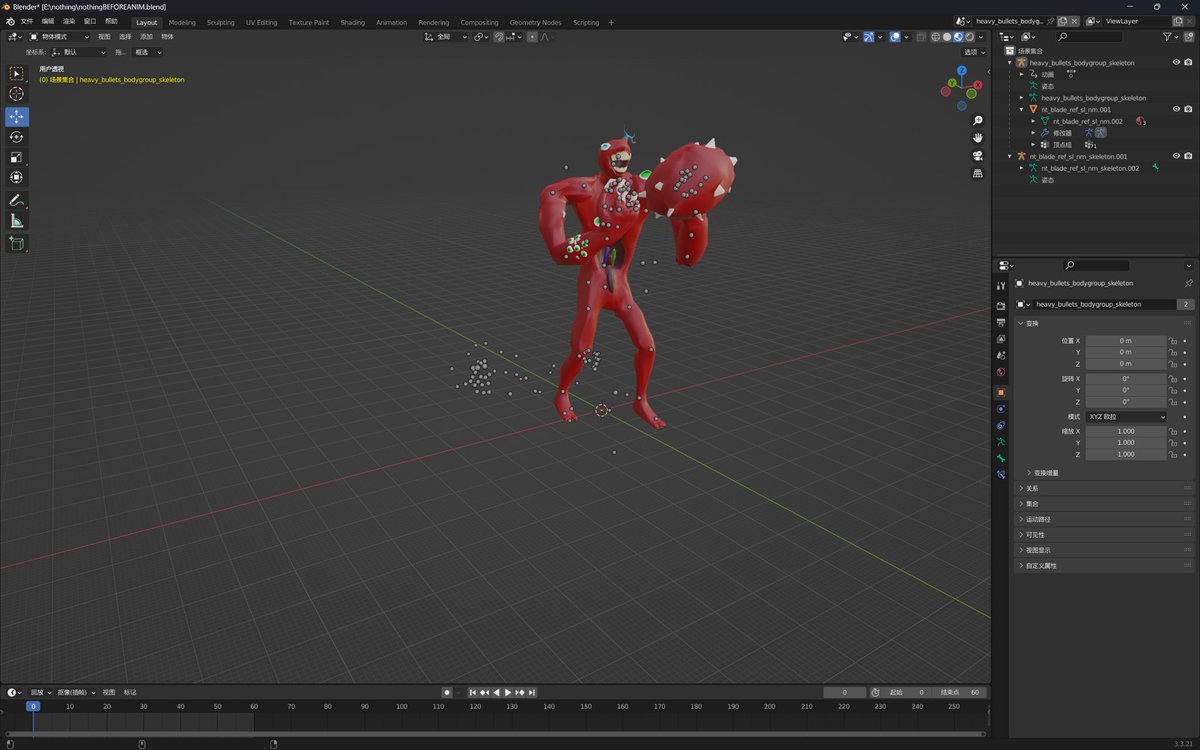Toggle lock on Location X
The height and width of the screenshot is (750, 1200).
coord(1172,341)
